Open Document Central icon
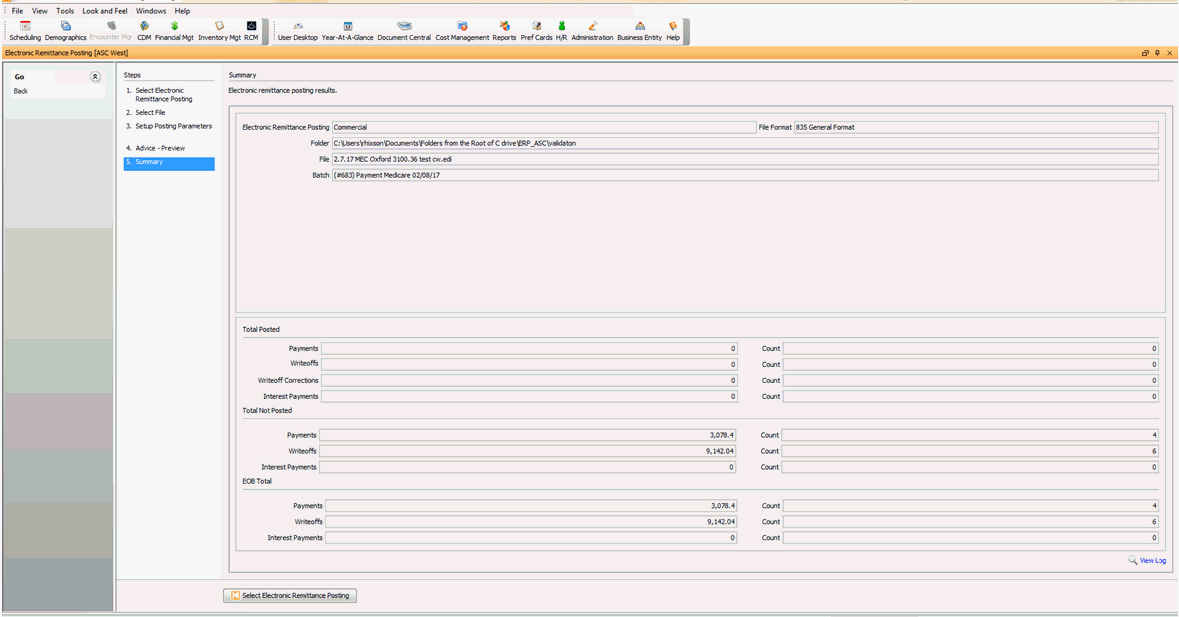 tap(405, 31)
